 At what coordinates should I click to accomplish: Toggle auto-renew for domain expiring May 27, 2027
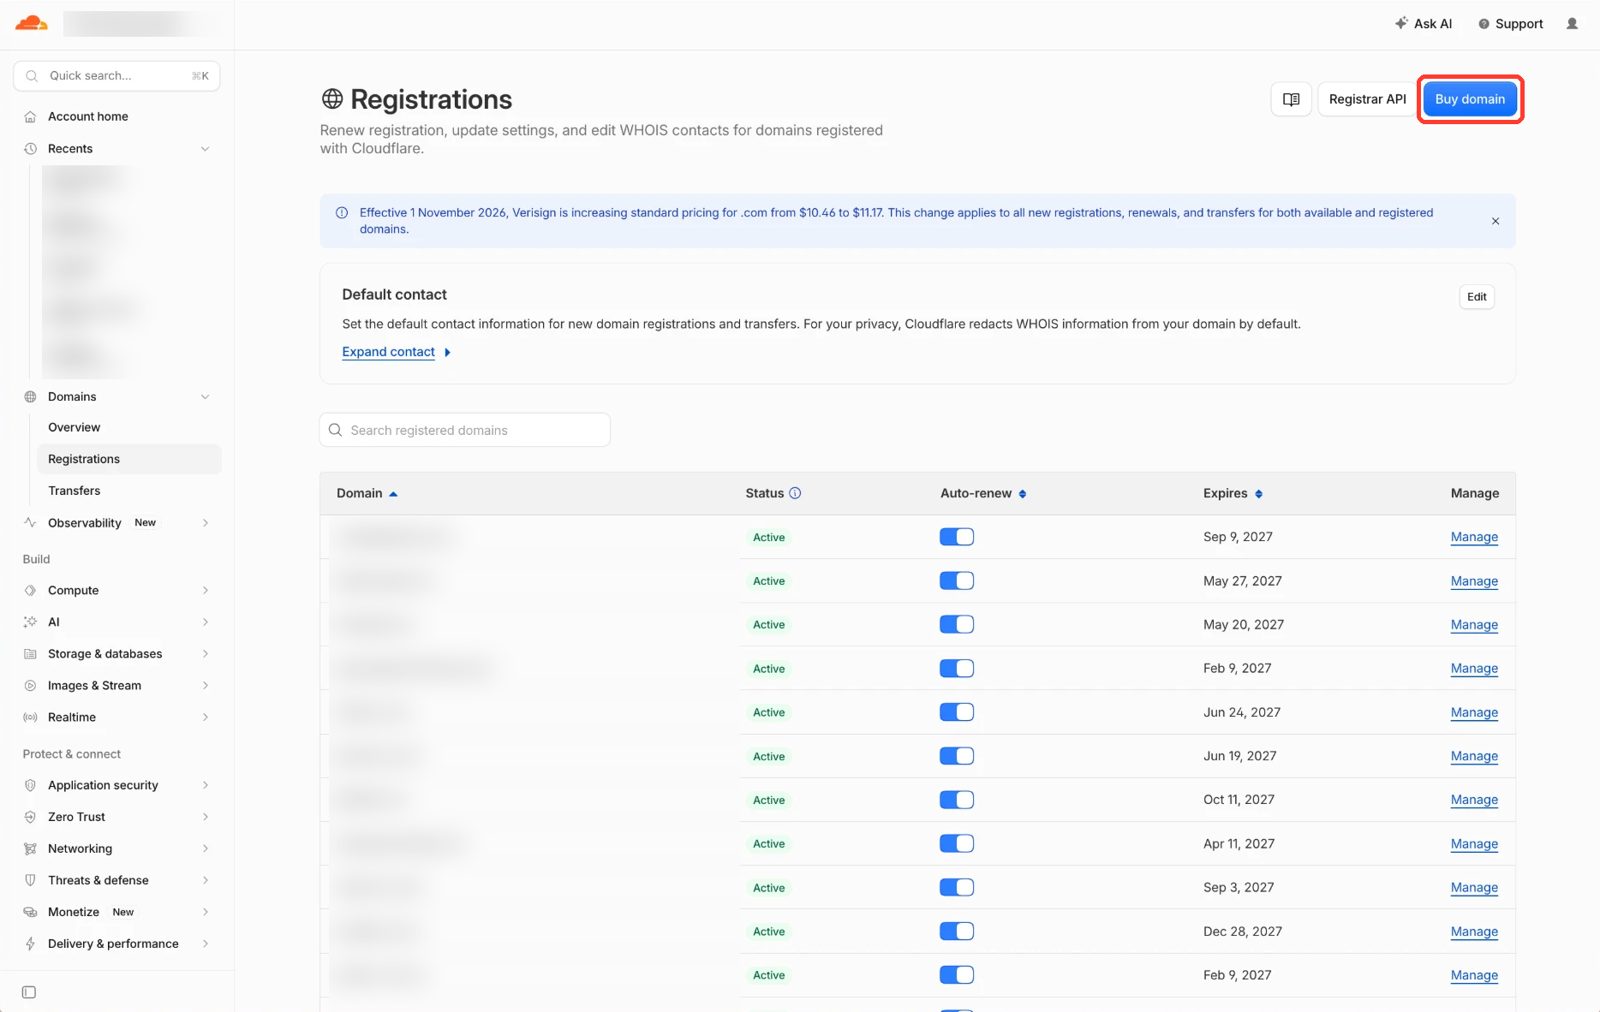click(x=957, y=581)
